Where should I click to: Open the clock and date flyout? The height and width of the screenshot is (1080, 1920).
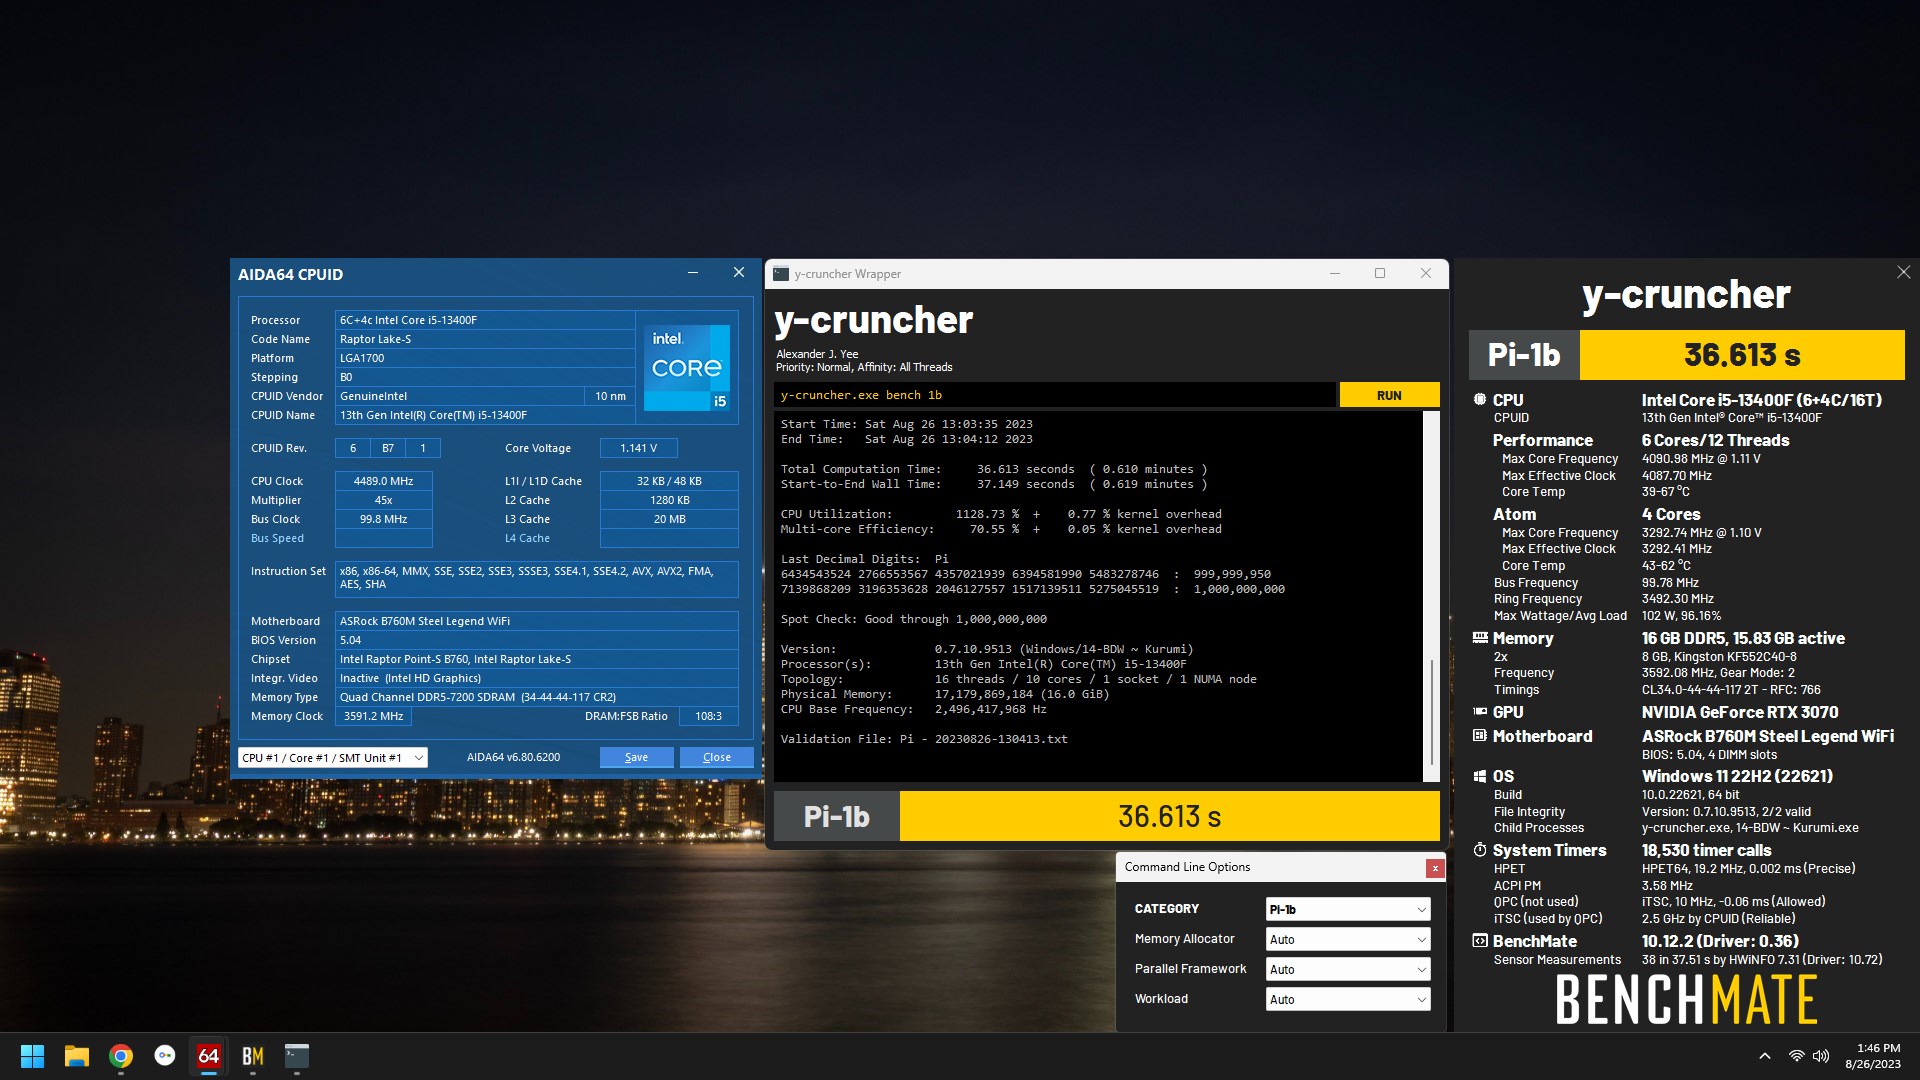tap(1873, 1056)
